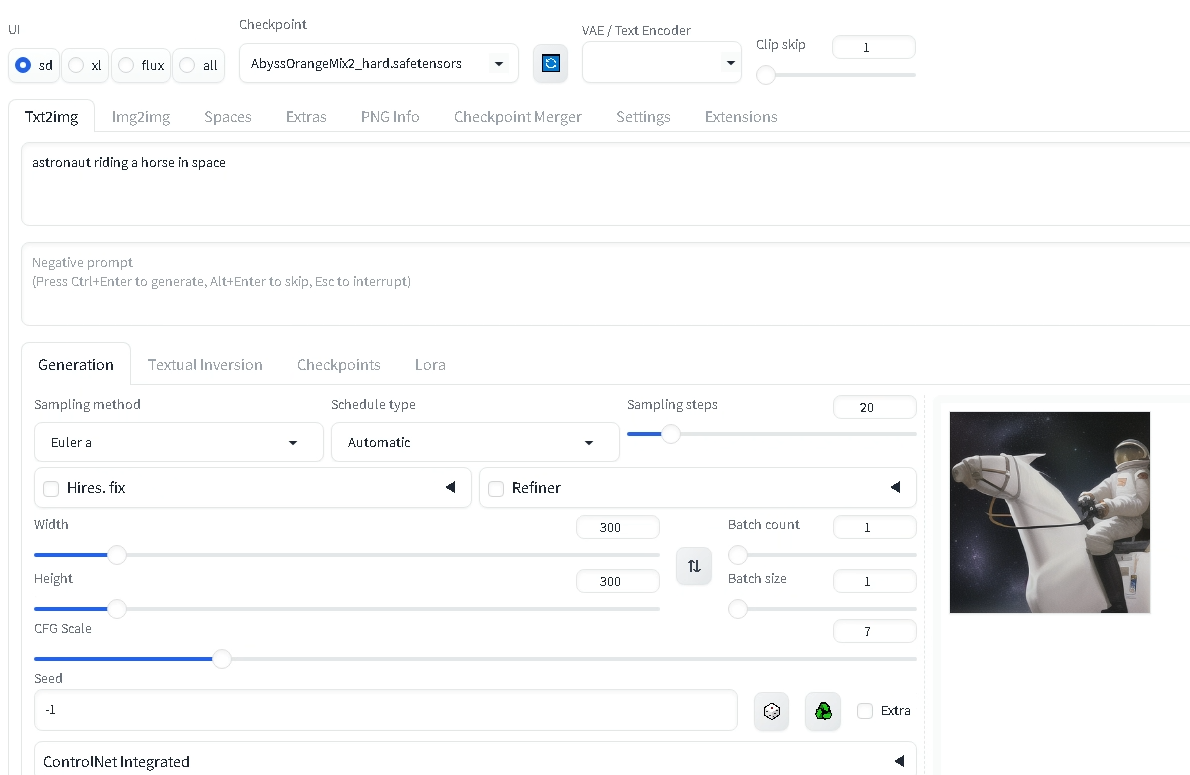Adjust the Batch count slider
This screenshot has width=1190, height=775.
coord(822,555)
